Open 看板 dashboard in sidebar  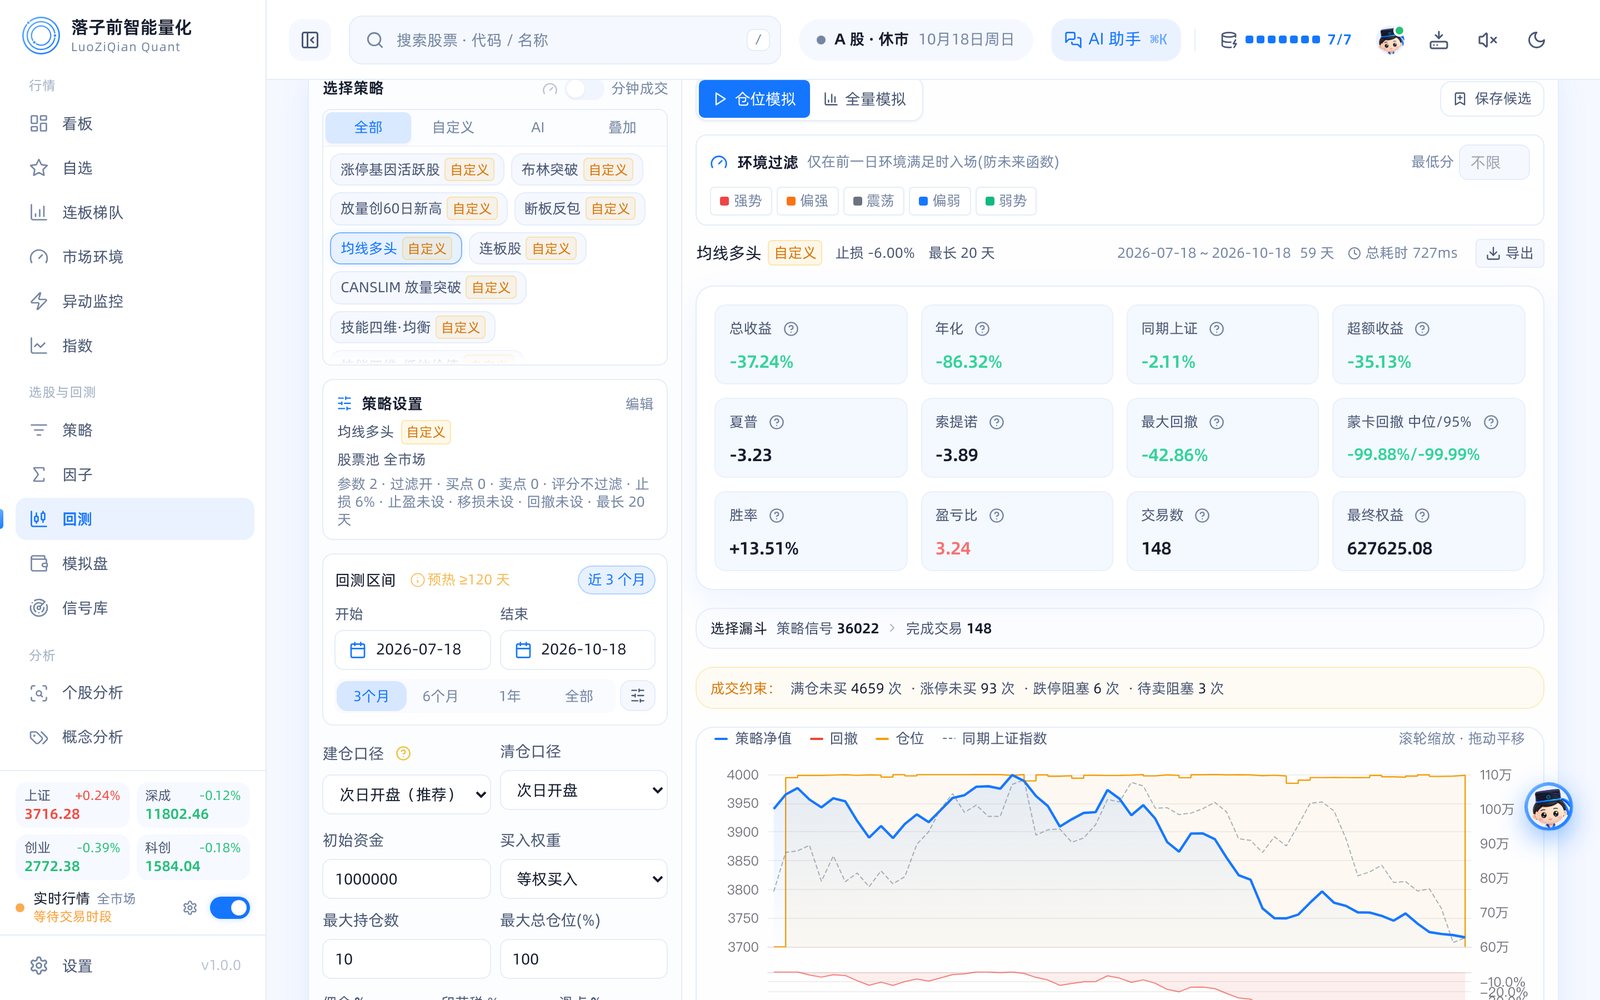(x=135, y=124)
